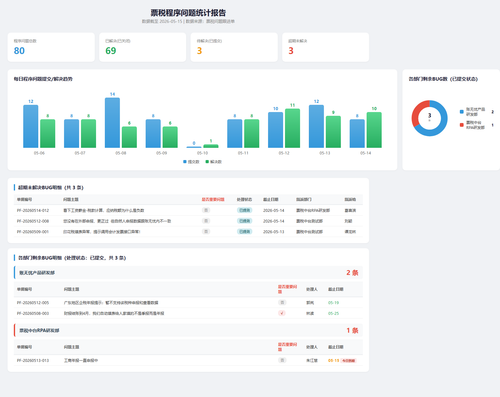Click the status badge in row PF-20260512-008
500x397 pixels.
coord(245,221)
